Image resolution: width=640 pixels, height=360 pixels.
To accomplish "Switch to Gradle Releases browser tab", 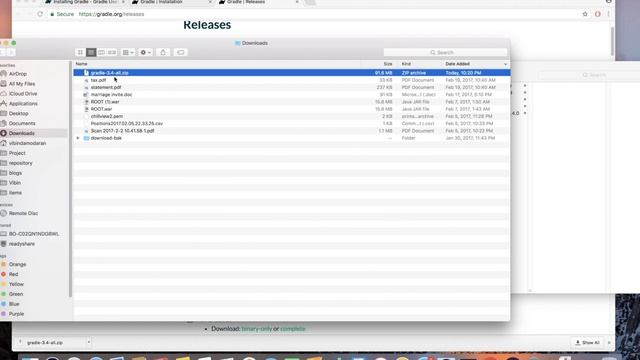I will [257, 2].
